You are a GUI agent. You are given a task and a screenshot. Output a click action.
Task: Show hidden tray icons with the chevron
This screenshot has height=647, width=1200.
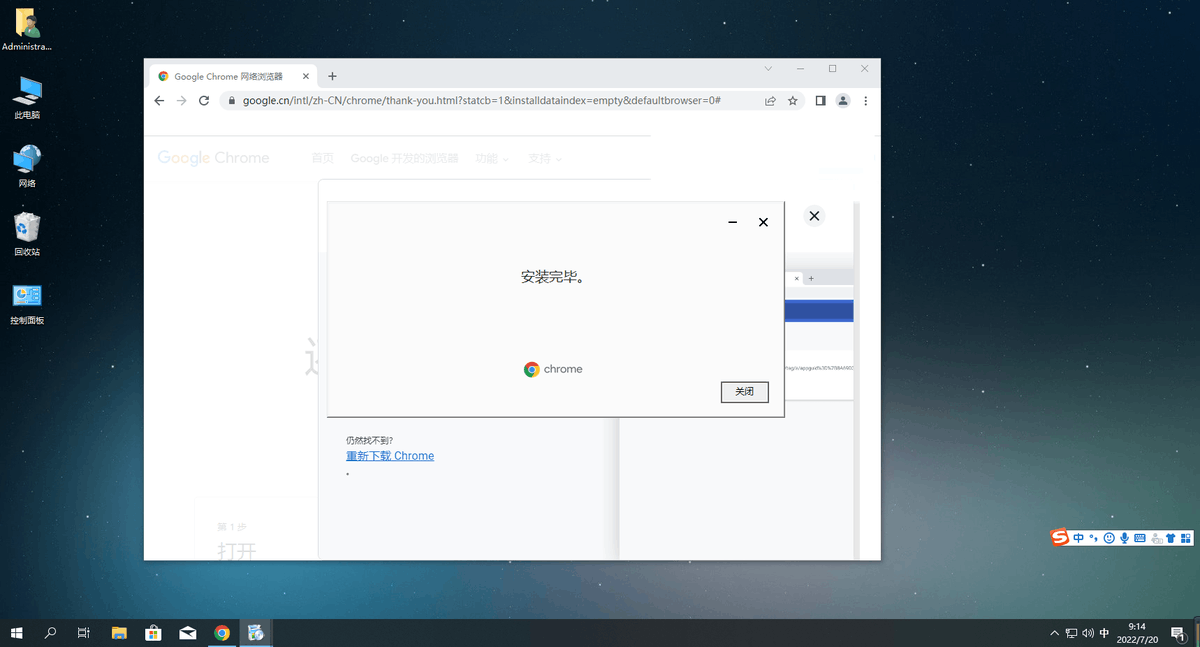click(x=1054, y=633)
